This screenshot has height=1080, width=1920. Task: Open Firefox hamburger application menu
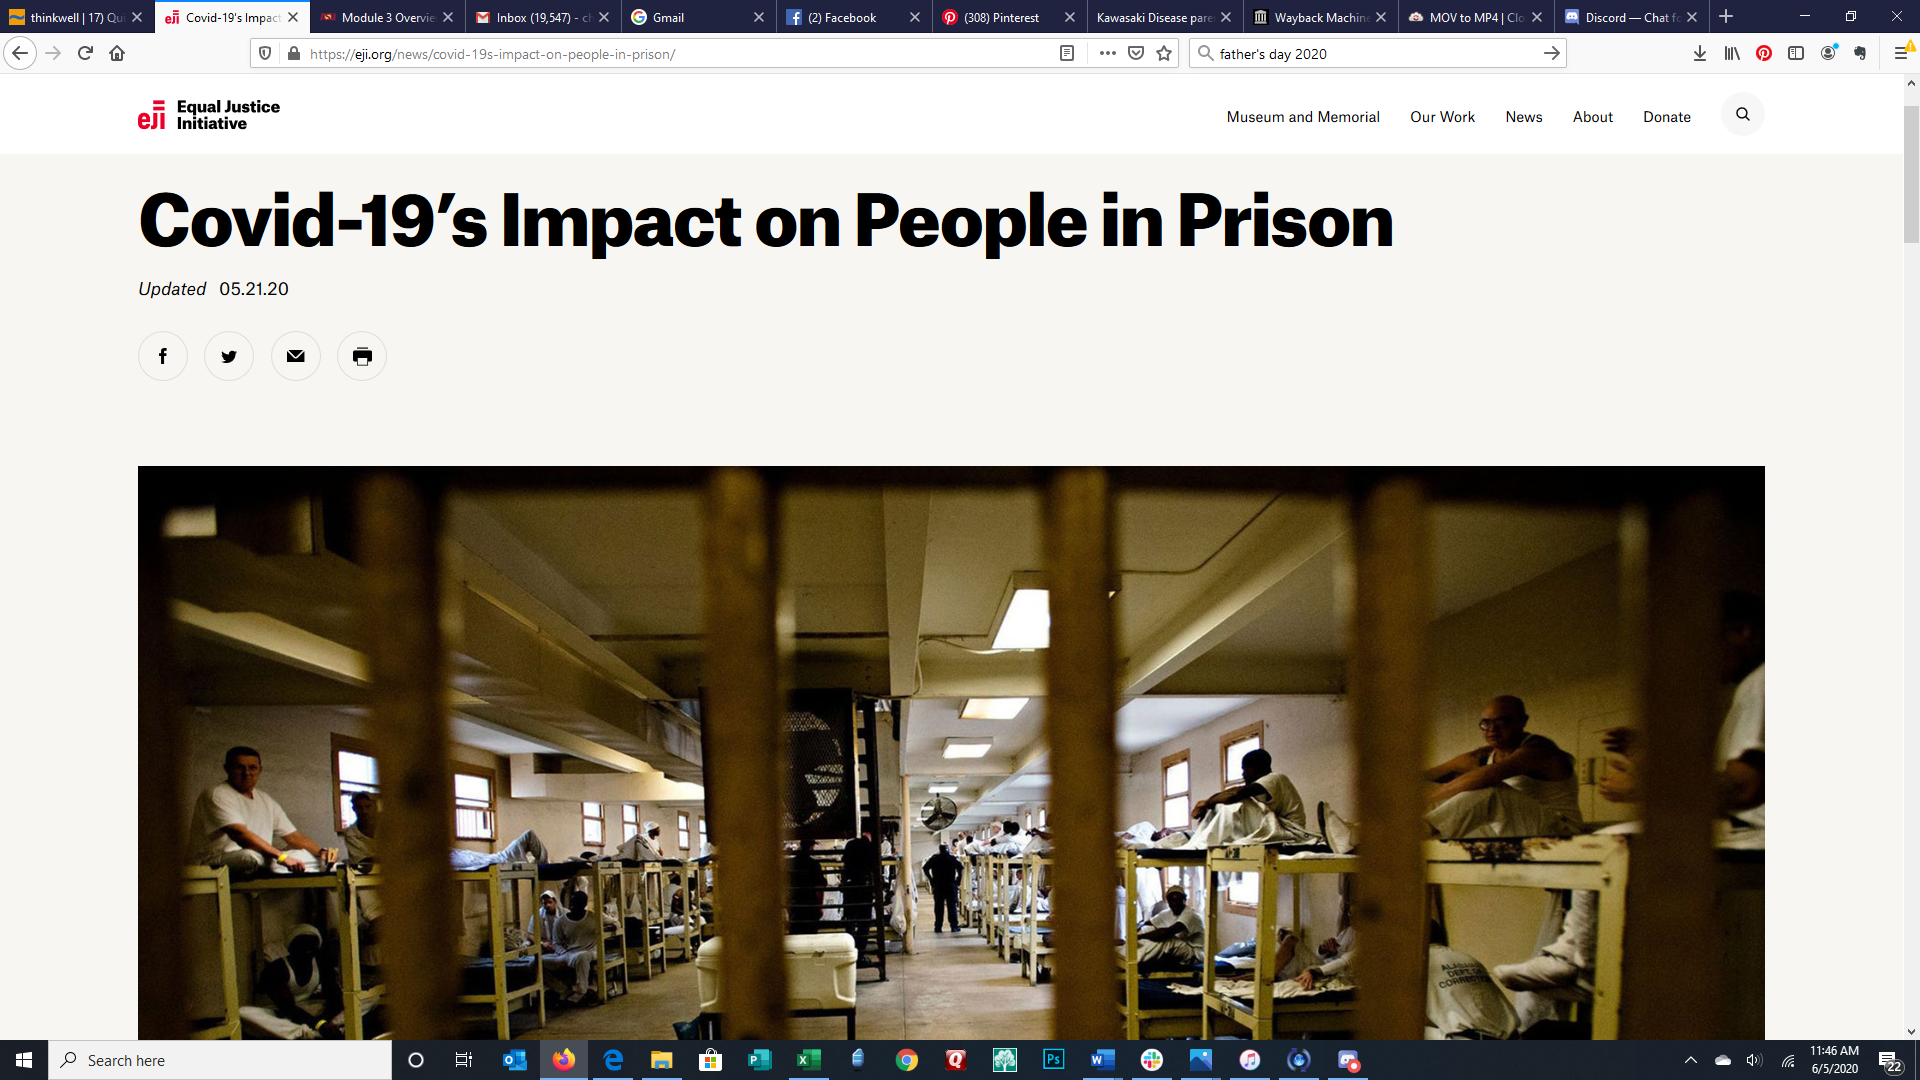point(1902,54)
